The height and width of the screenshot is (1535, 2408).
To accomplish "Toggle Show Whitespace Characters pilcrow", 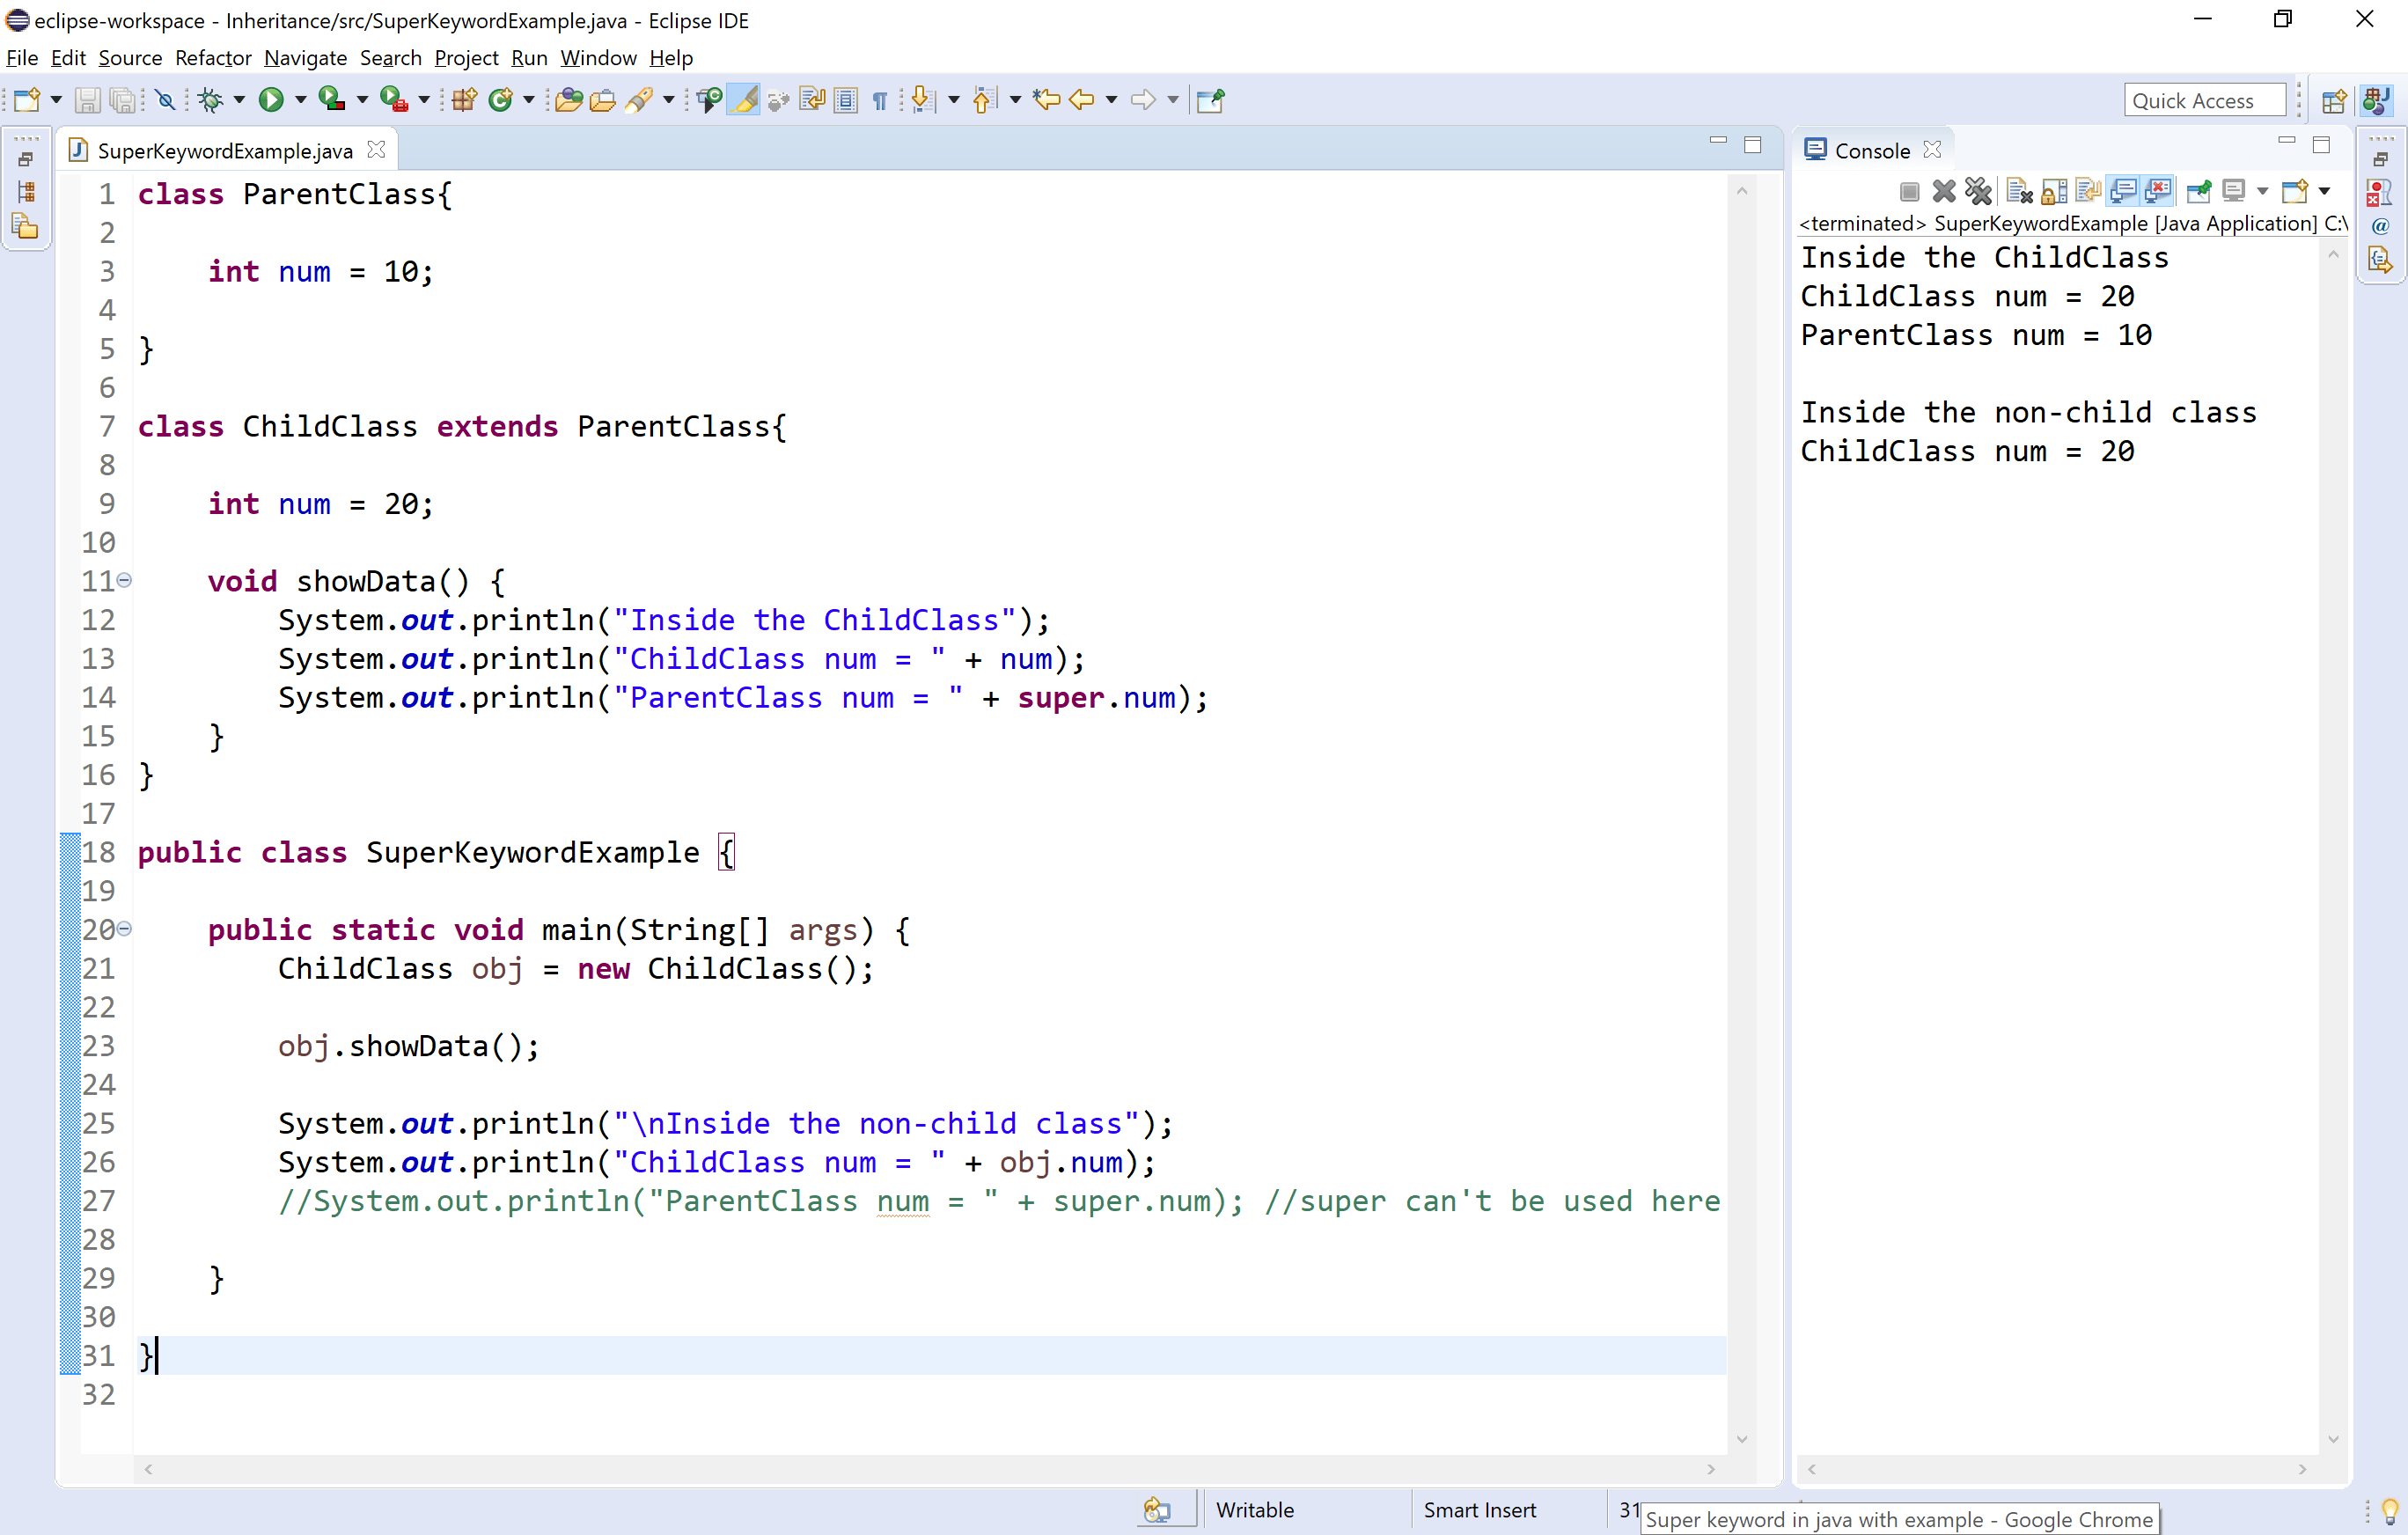I will [x=880, y=100].
